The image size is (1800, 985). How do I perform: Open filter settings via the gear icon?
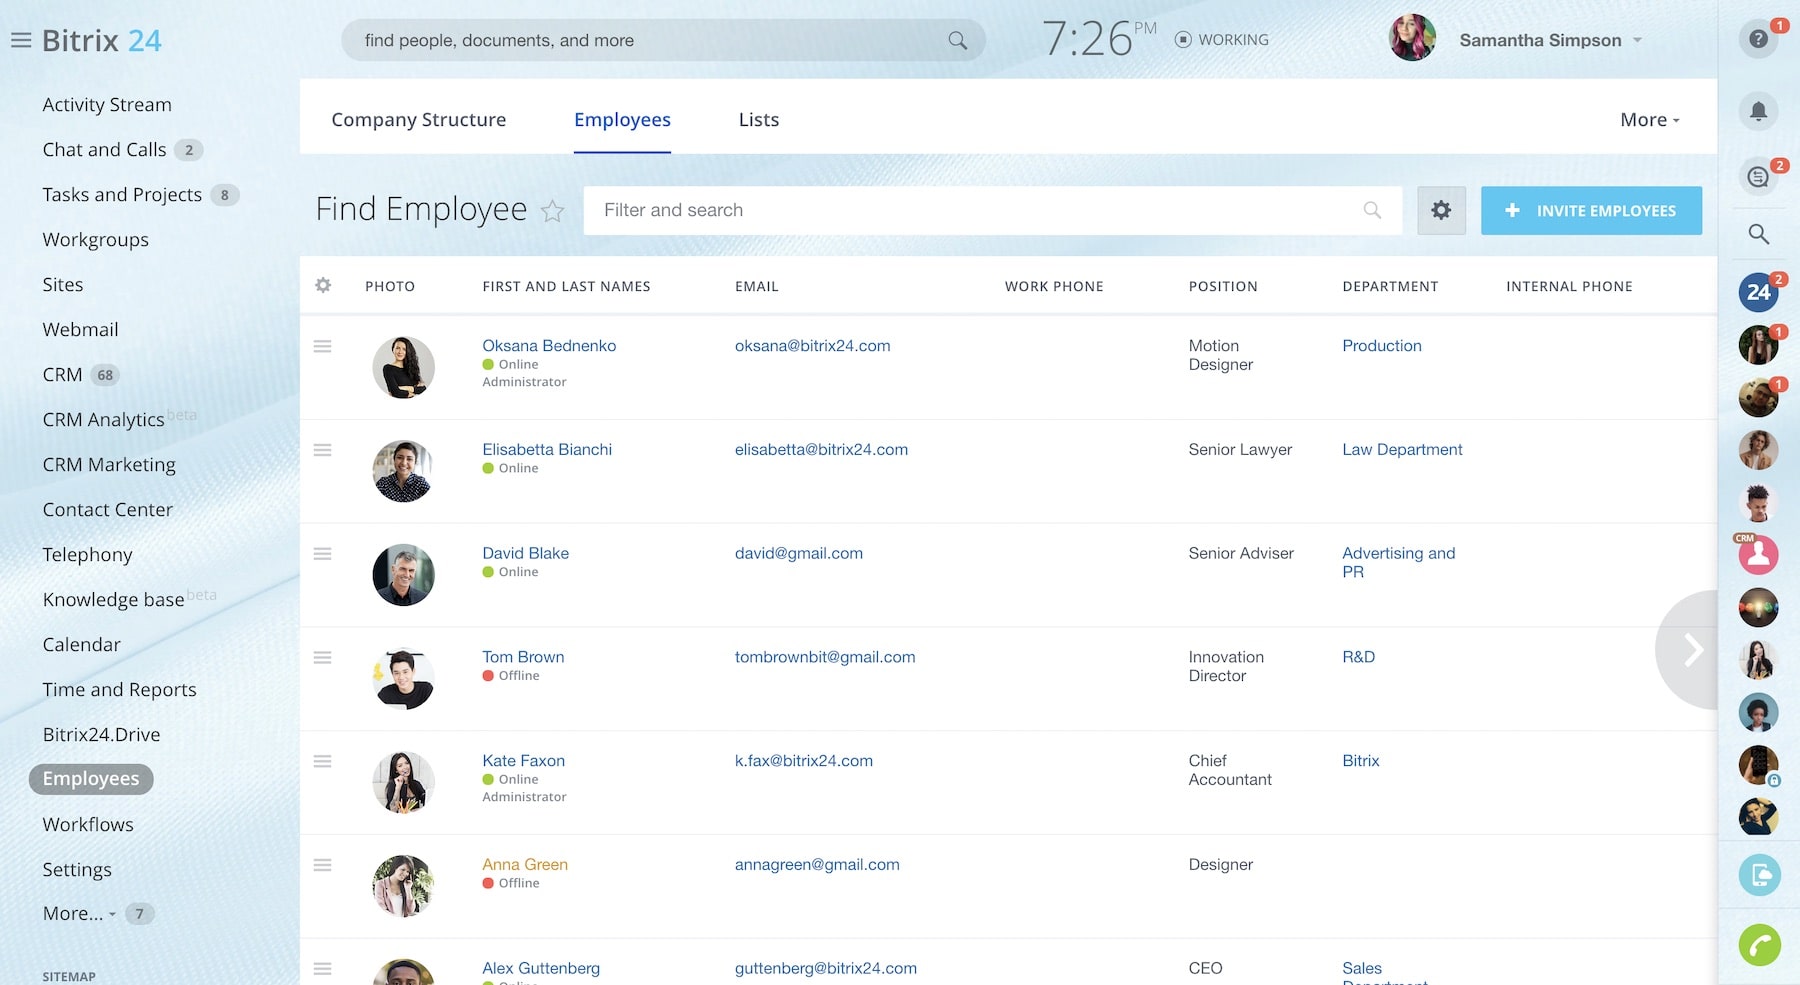coord(1441,210)
